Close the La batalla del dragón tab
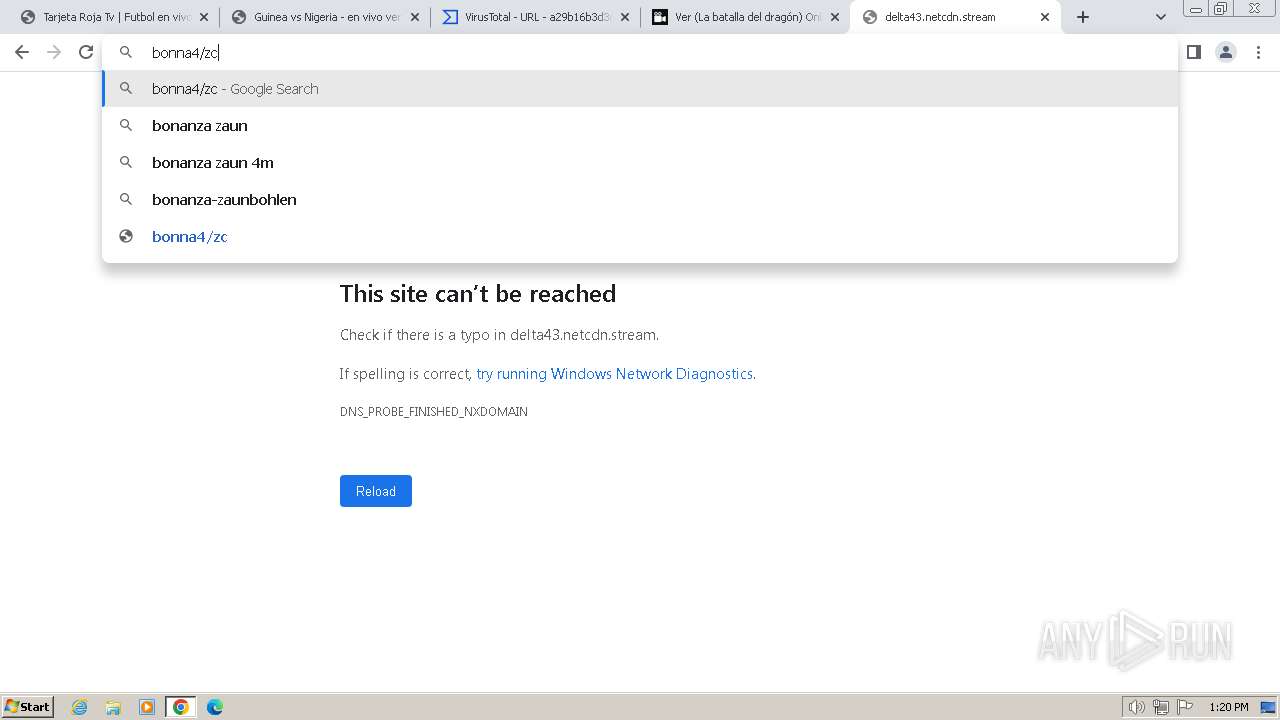 (834, 17)
